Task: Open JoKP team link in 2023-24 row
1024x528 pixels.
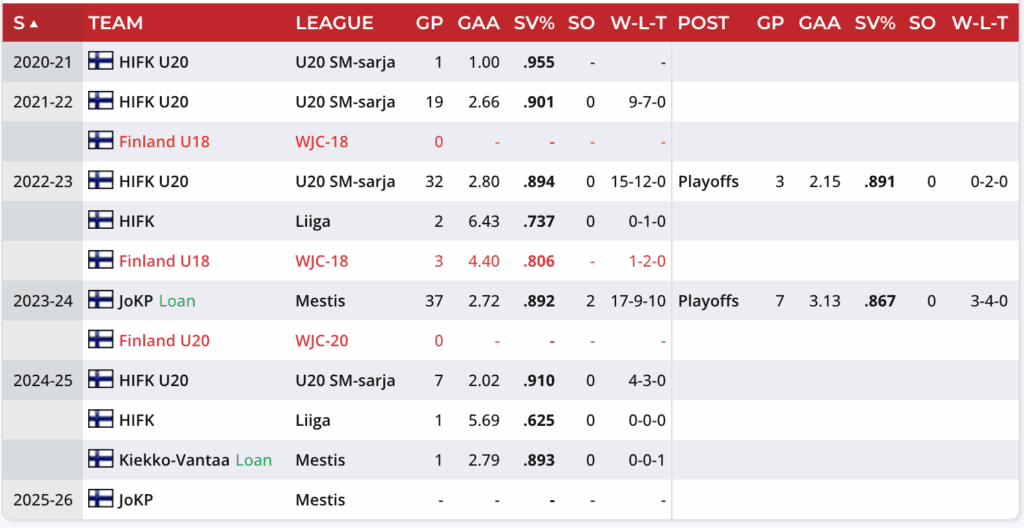Action: 136,300
